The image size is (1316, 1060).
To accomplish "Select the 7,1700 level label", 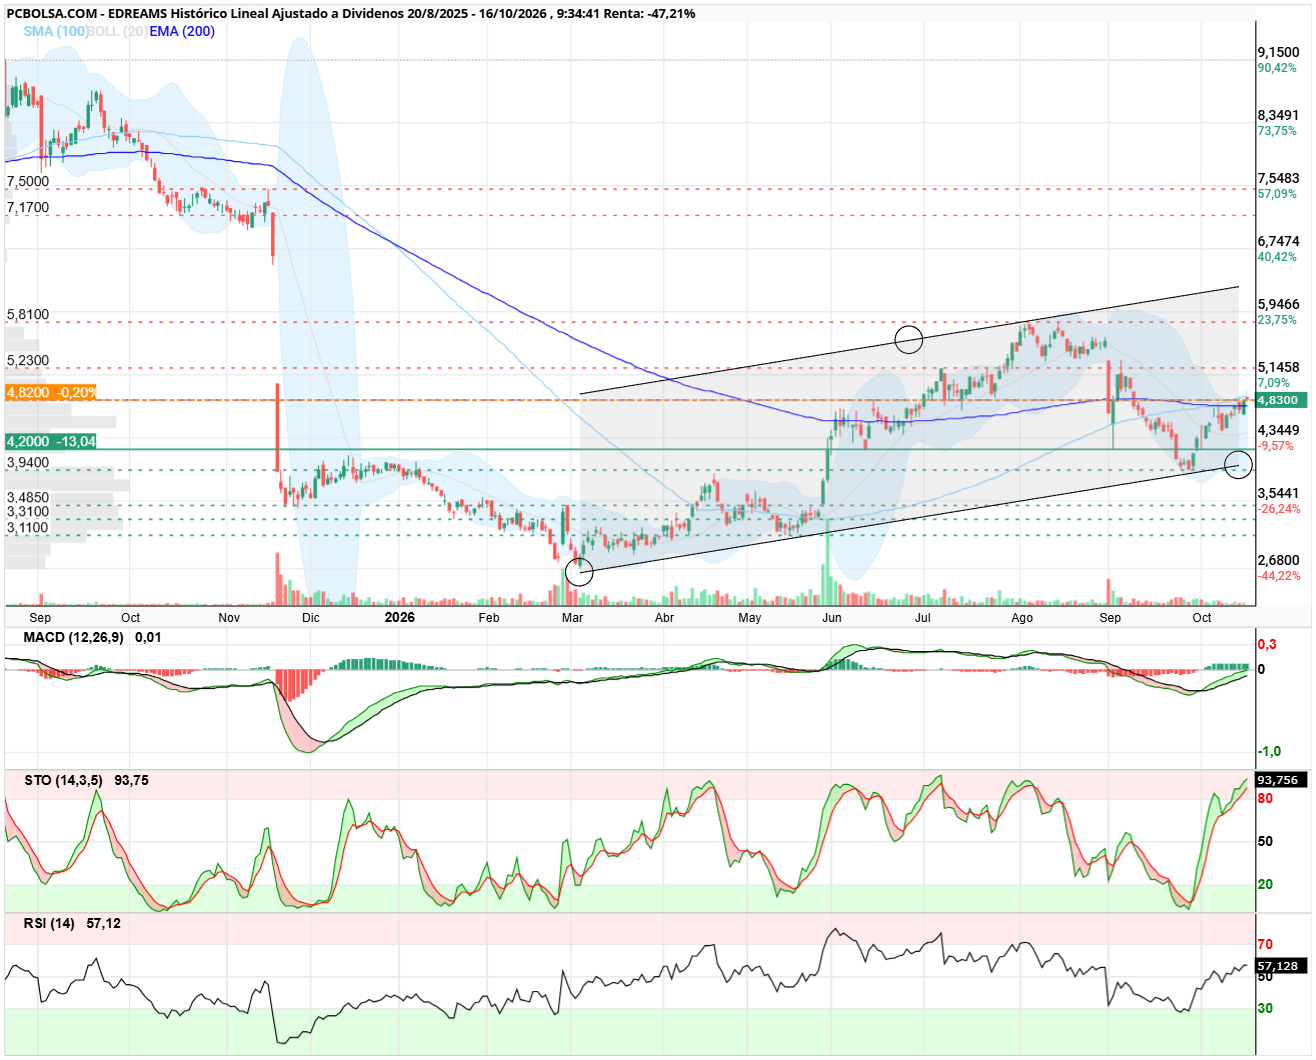I will (x=28, y=208).
